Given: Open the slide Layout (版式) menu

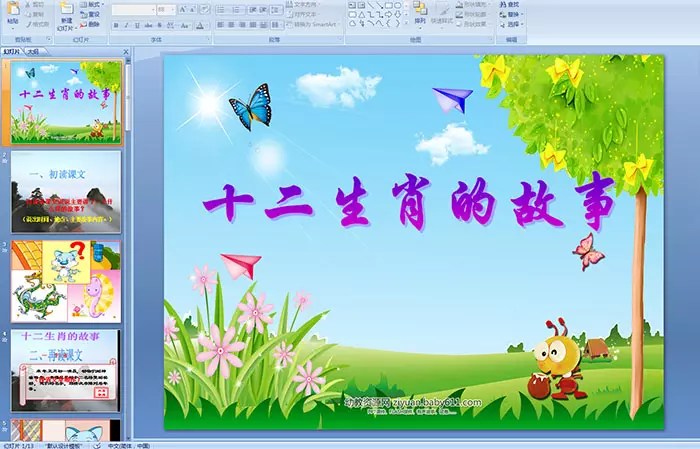Looking at the screenshot, I should point(92,4).
